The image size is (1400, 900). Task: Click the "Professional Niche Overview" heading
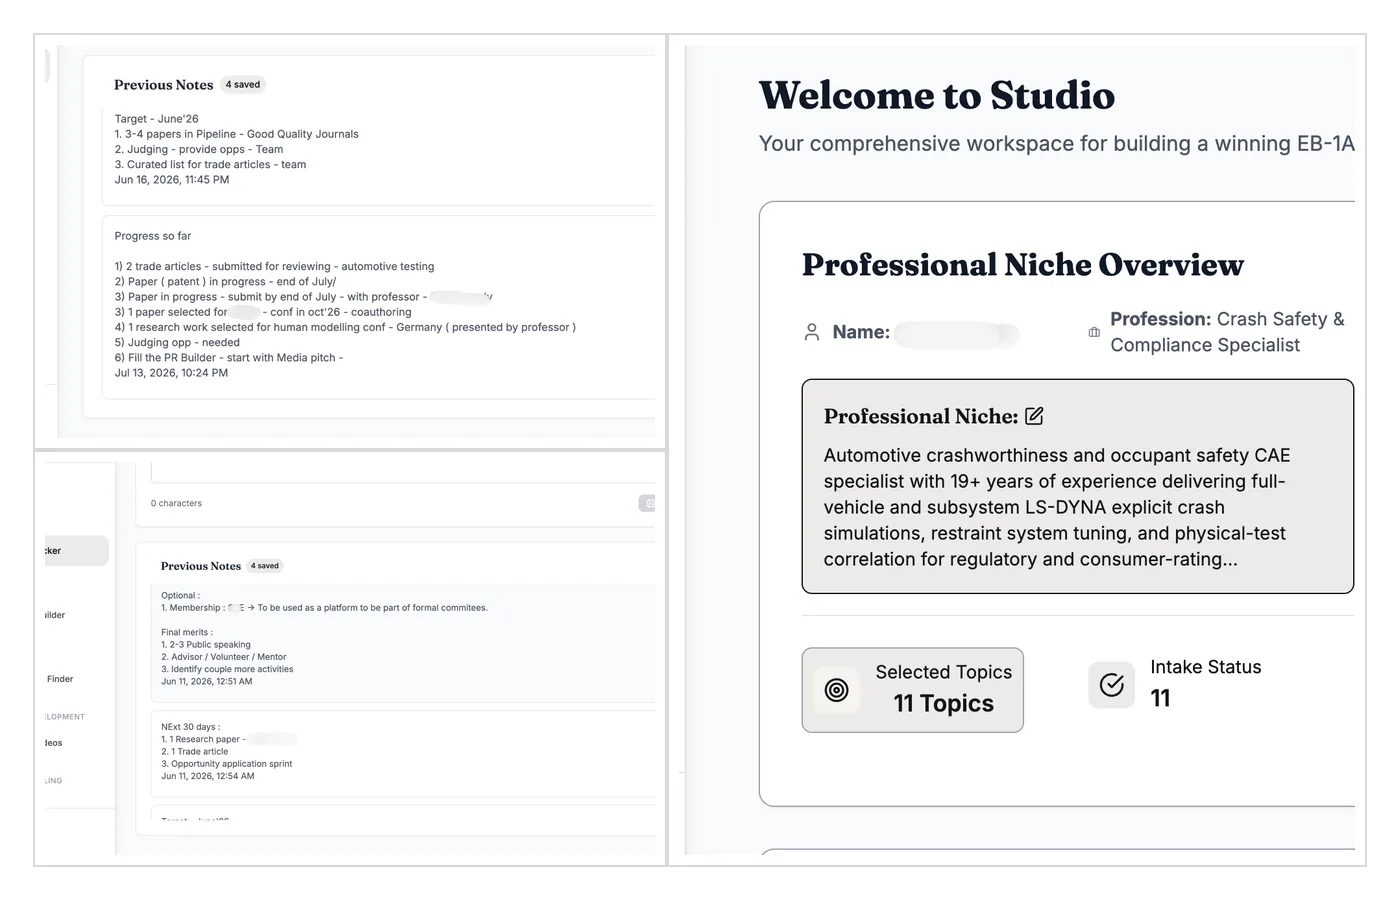tap(1022, 265)
